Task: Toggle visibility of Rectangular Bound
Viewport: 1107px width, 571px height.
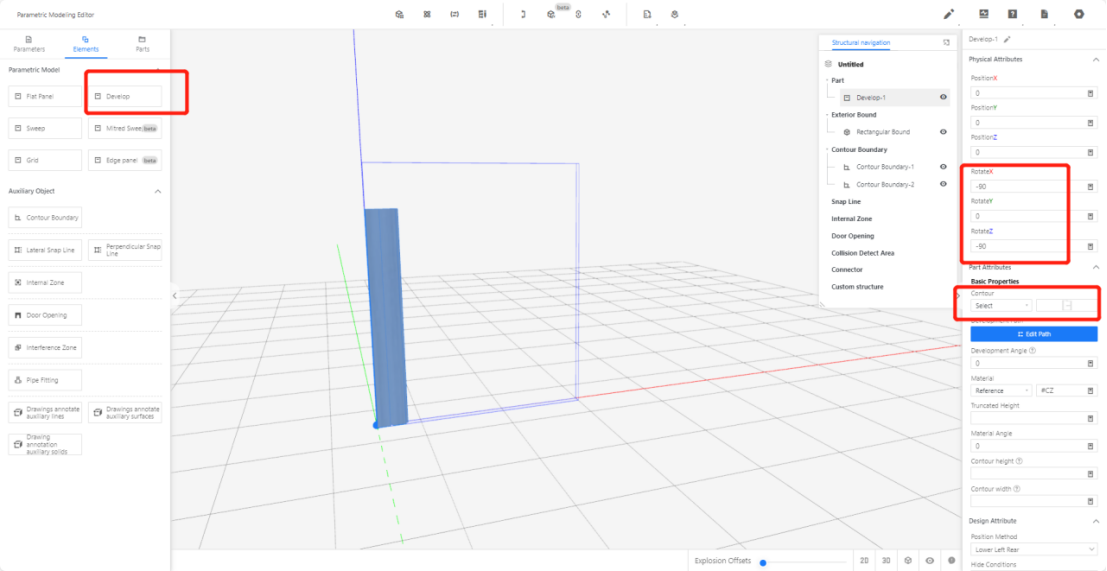Action: click(x=943, y=132)
